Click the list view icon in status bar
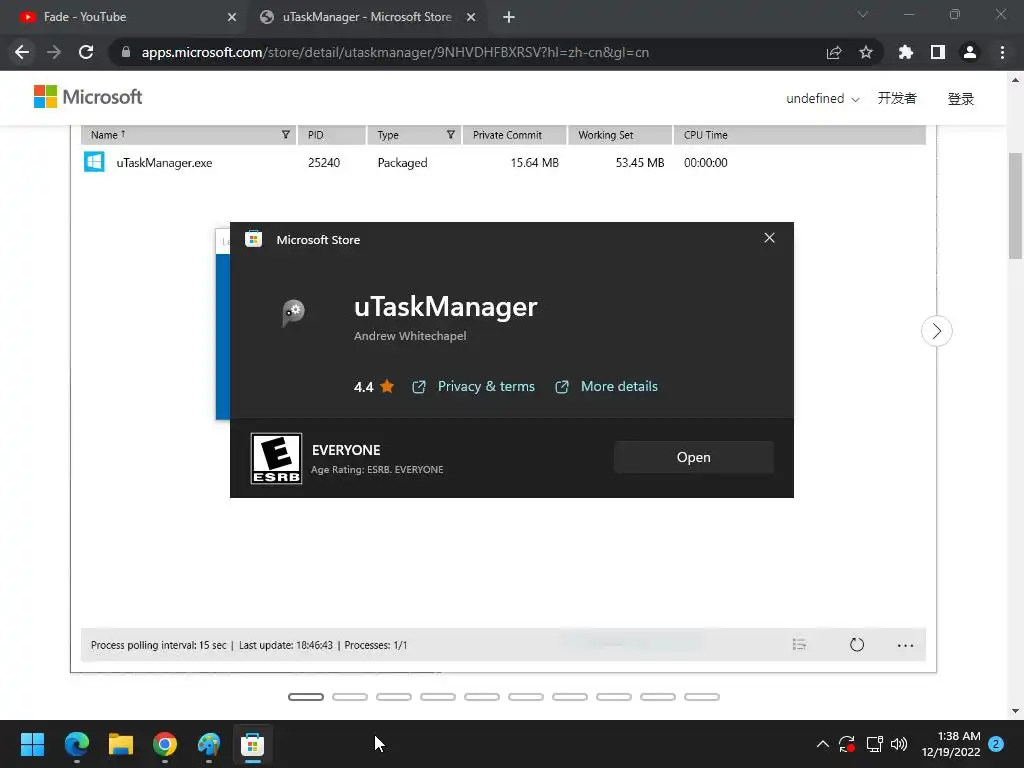Image resolution: width=1024 pixels, height=768 pixels. coord(799,645)
